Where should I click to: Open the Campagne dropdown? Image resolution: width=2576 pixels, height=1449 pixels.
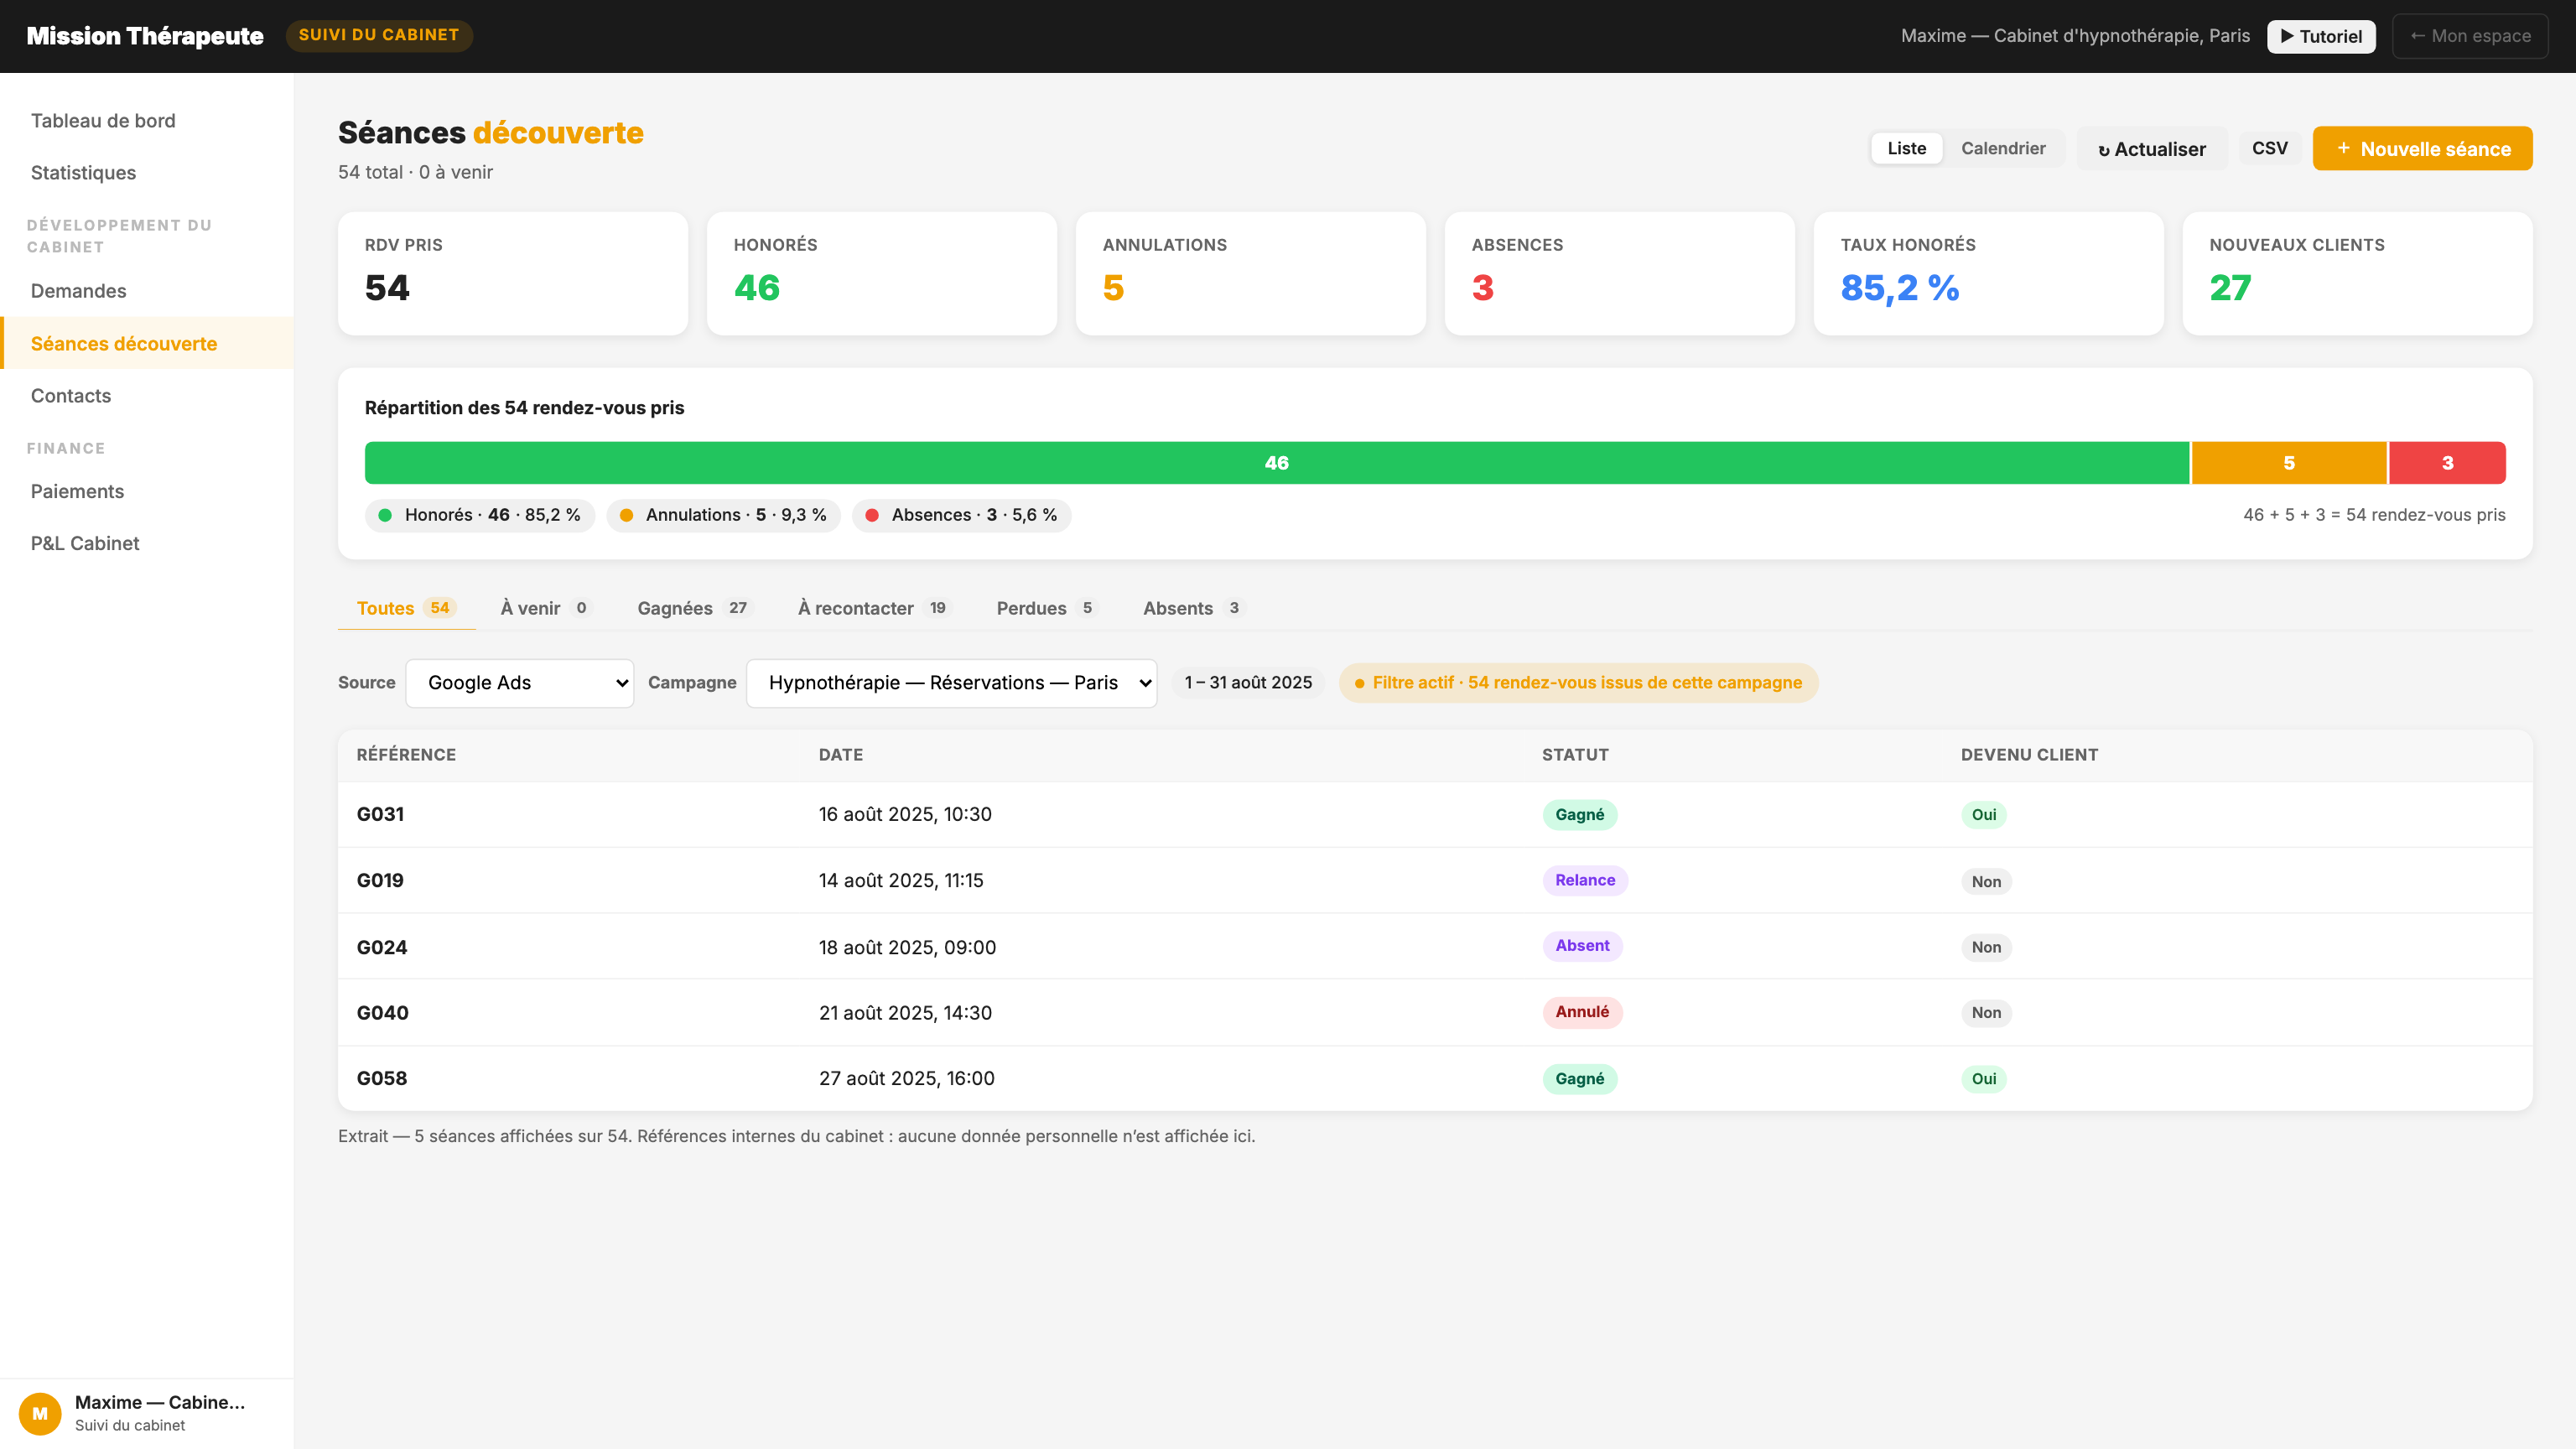coord(951,682)
